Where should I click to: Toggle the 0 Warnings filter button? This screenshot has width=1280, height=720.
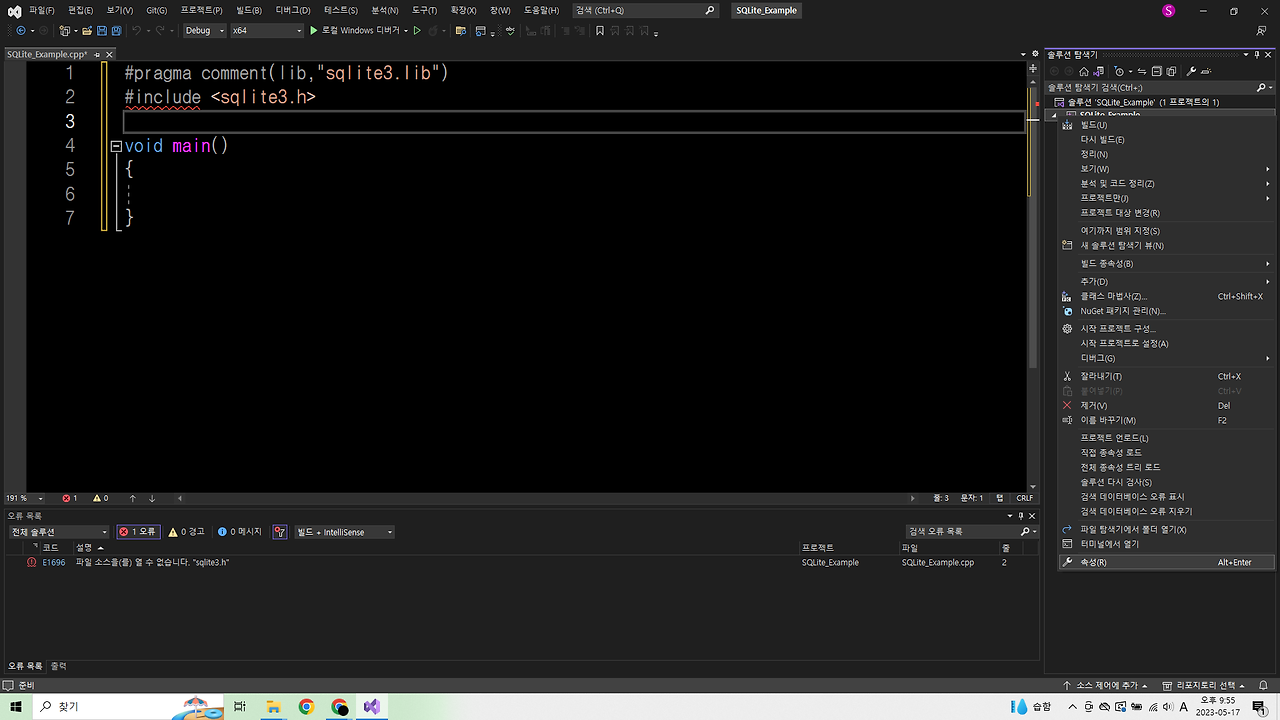(186, 532)
